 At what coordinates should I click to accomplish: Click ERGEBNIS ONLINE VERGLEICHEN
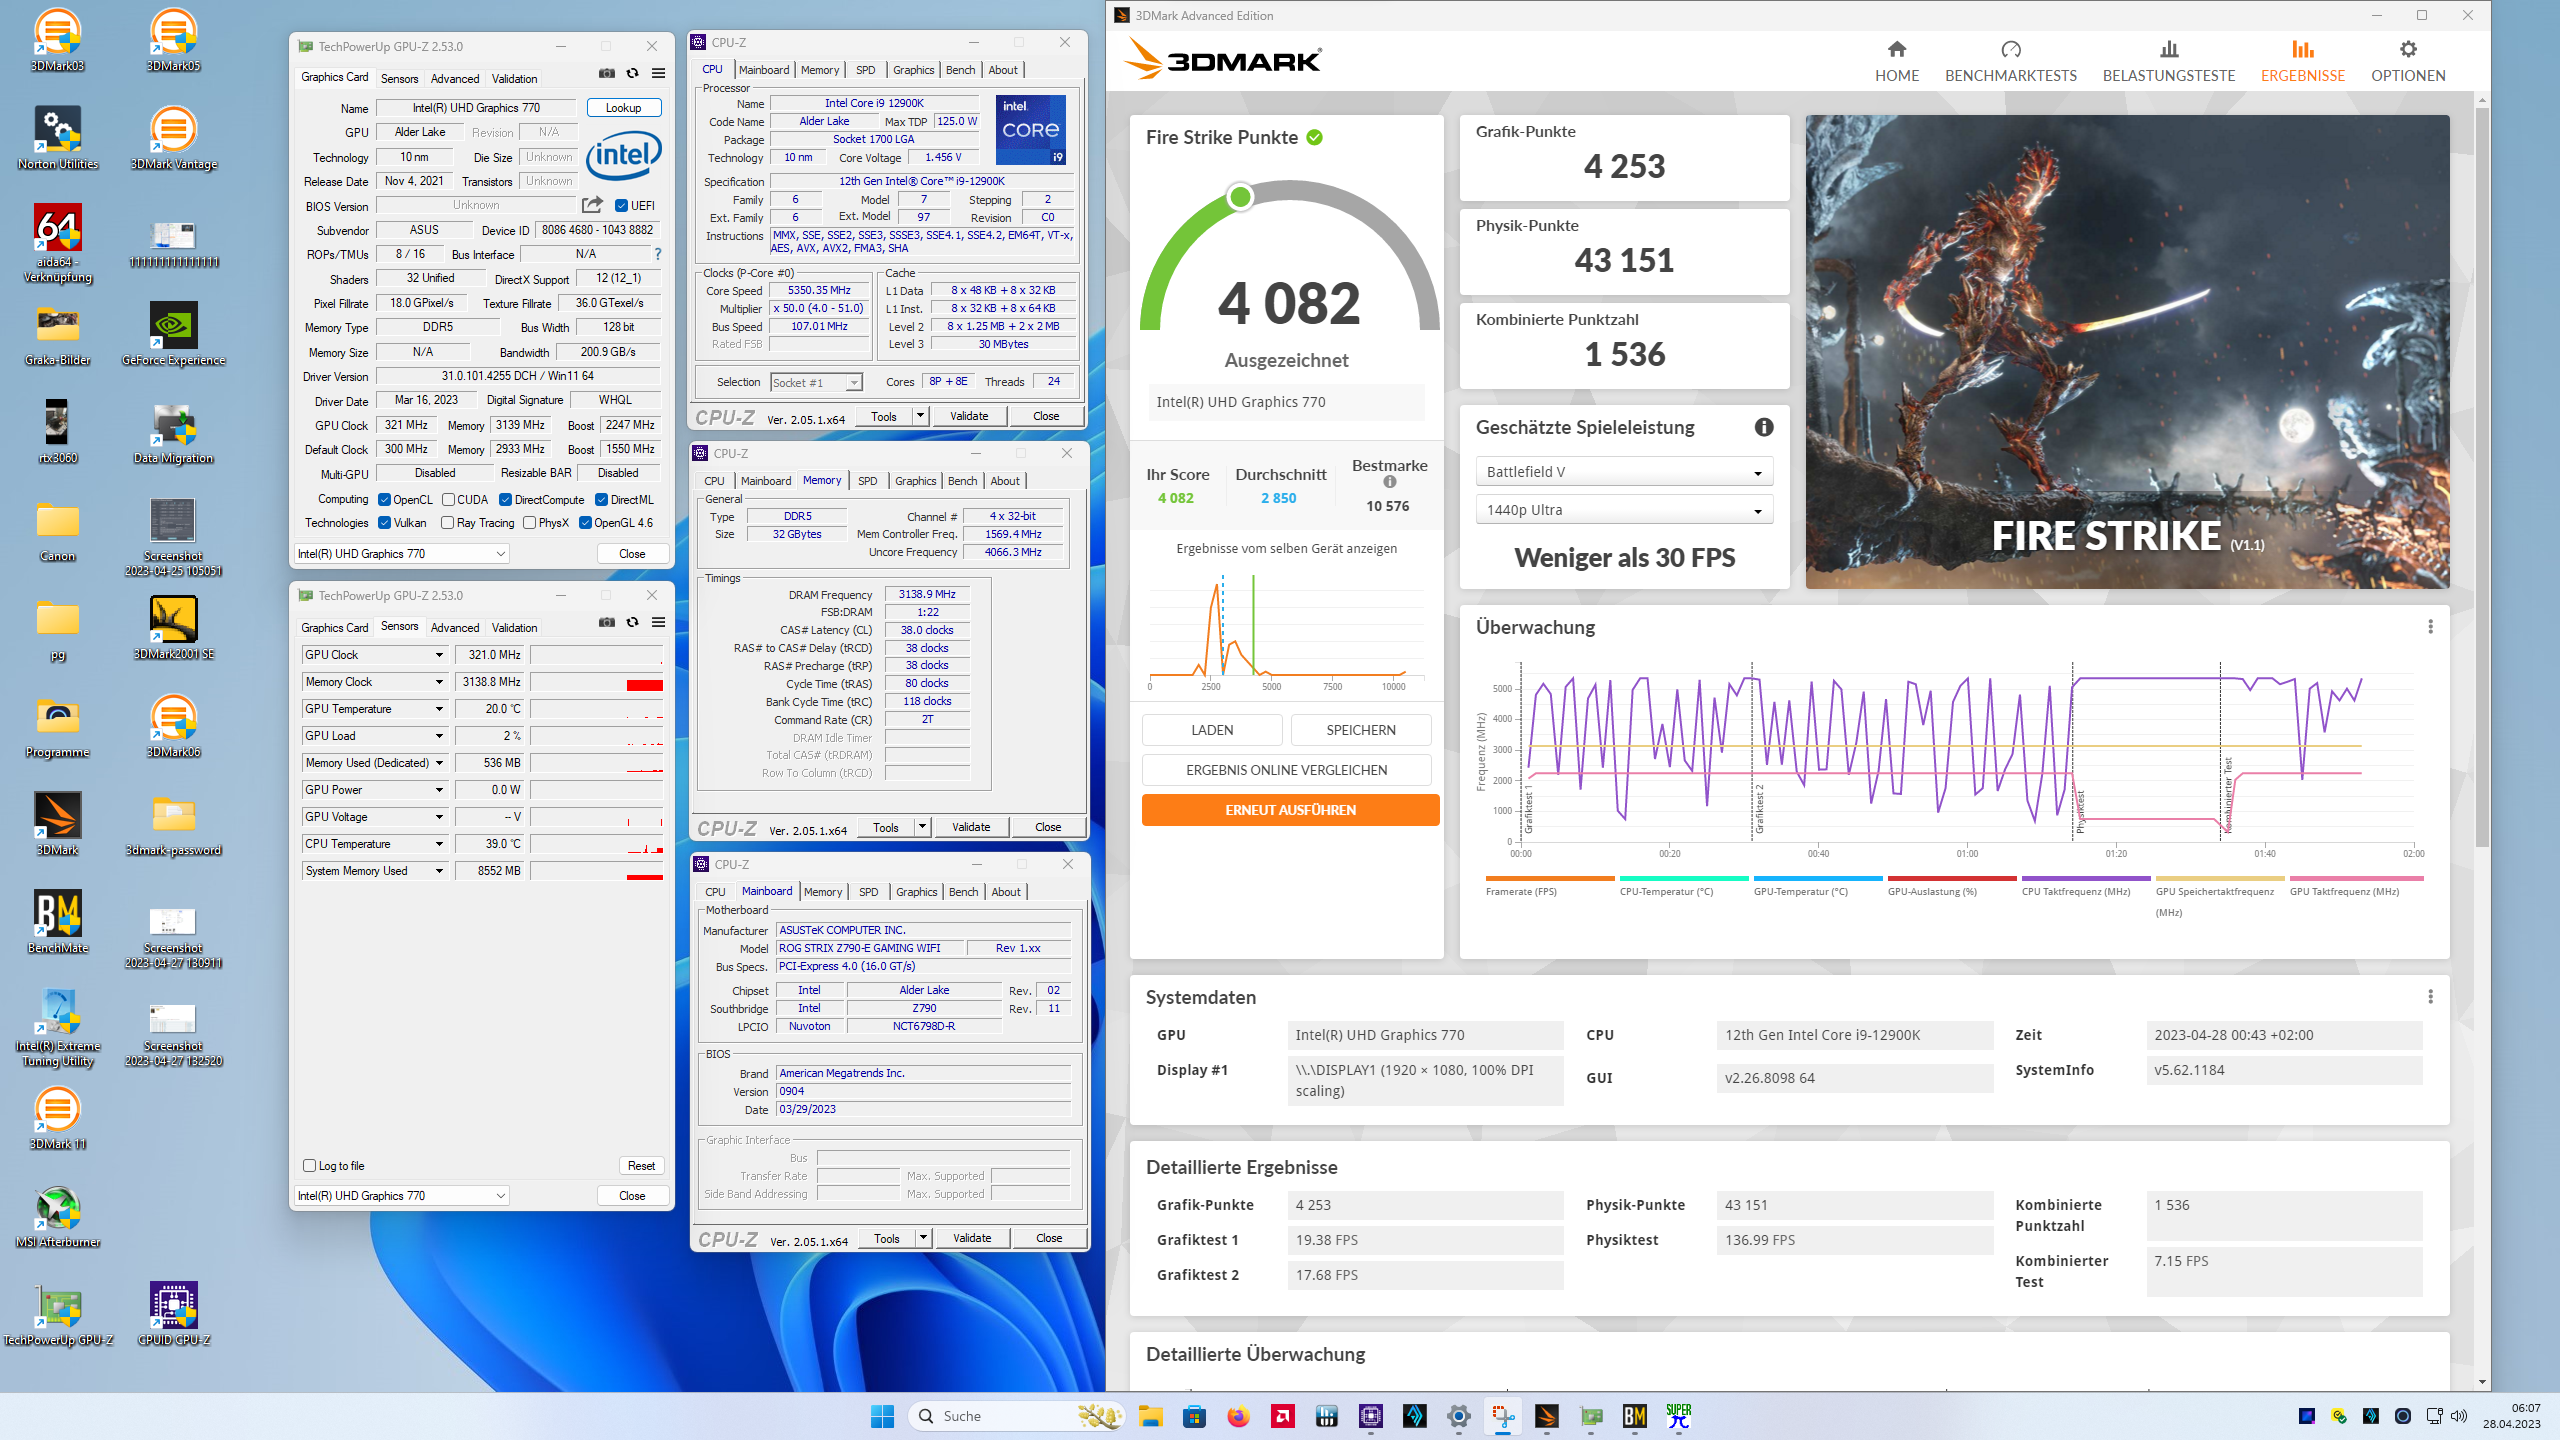(1286, 770)
